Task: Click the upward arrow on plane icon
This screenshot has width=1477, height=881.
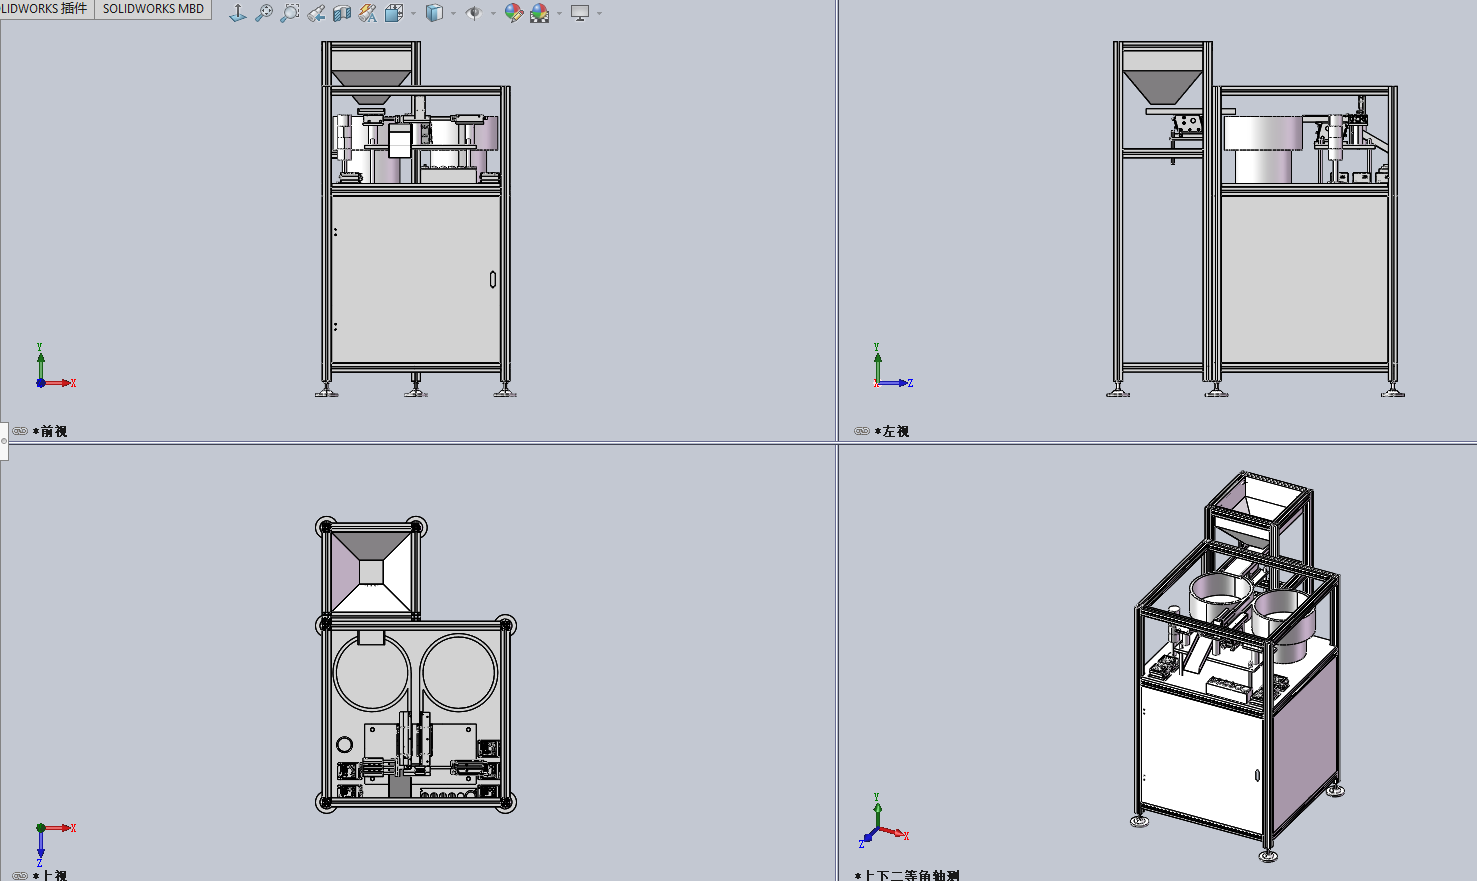Action: pos(237,13)
